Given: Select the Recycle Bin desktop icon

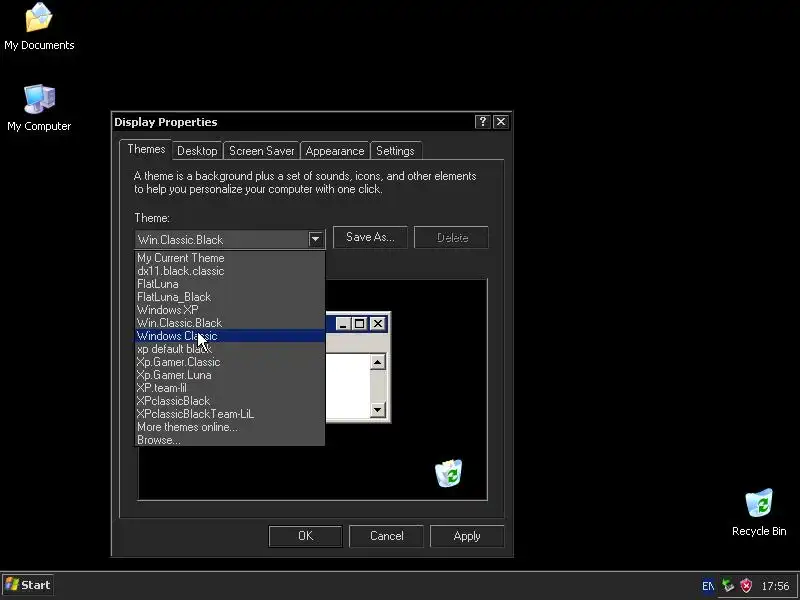Looking at the screenshot, I should 759,512.
